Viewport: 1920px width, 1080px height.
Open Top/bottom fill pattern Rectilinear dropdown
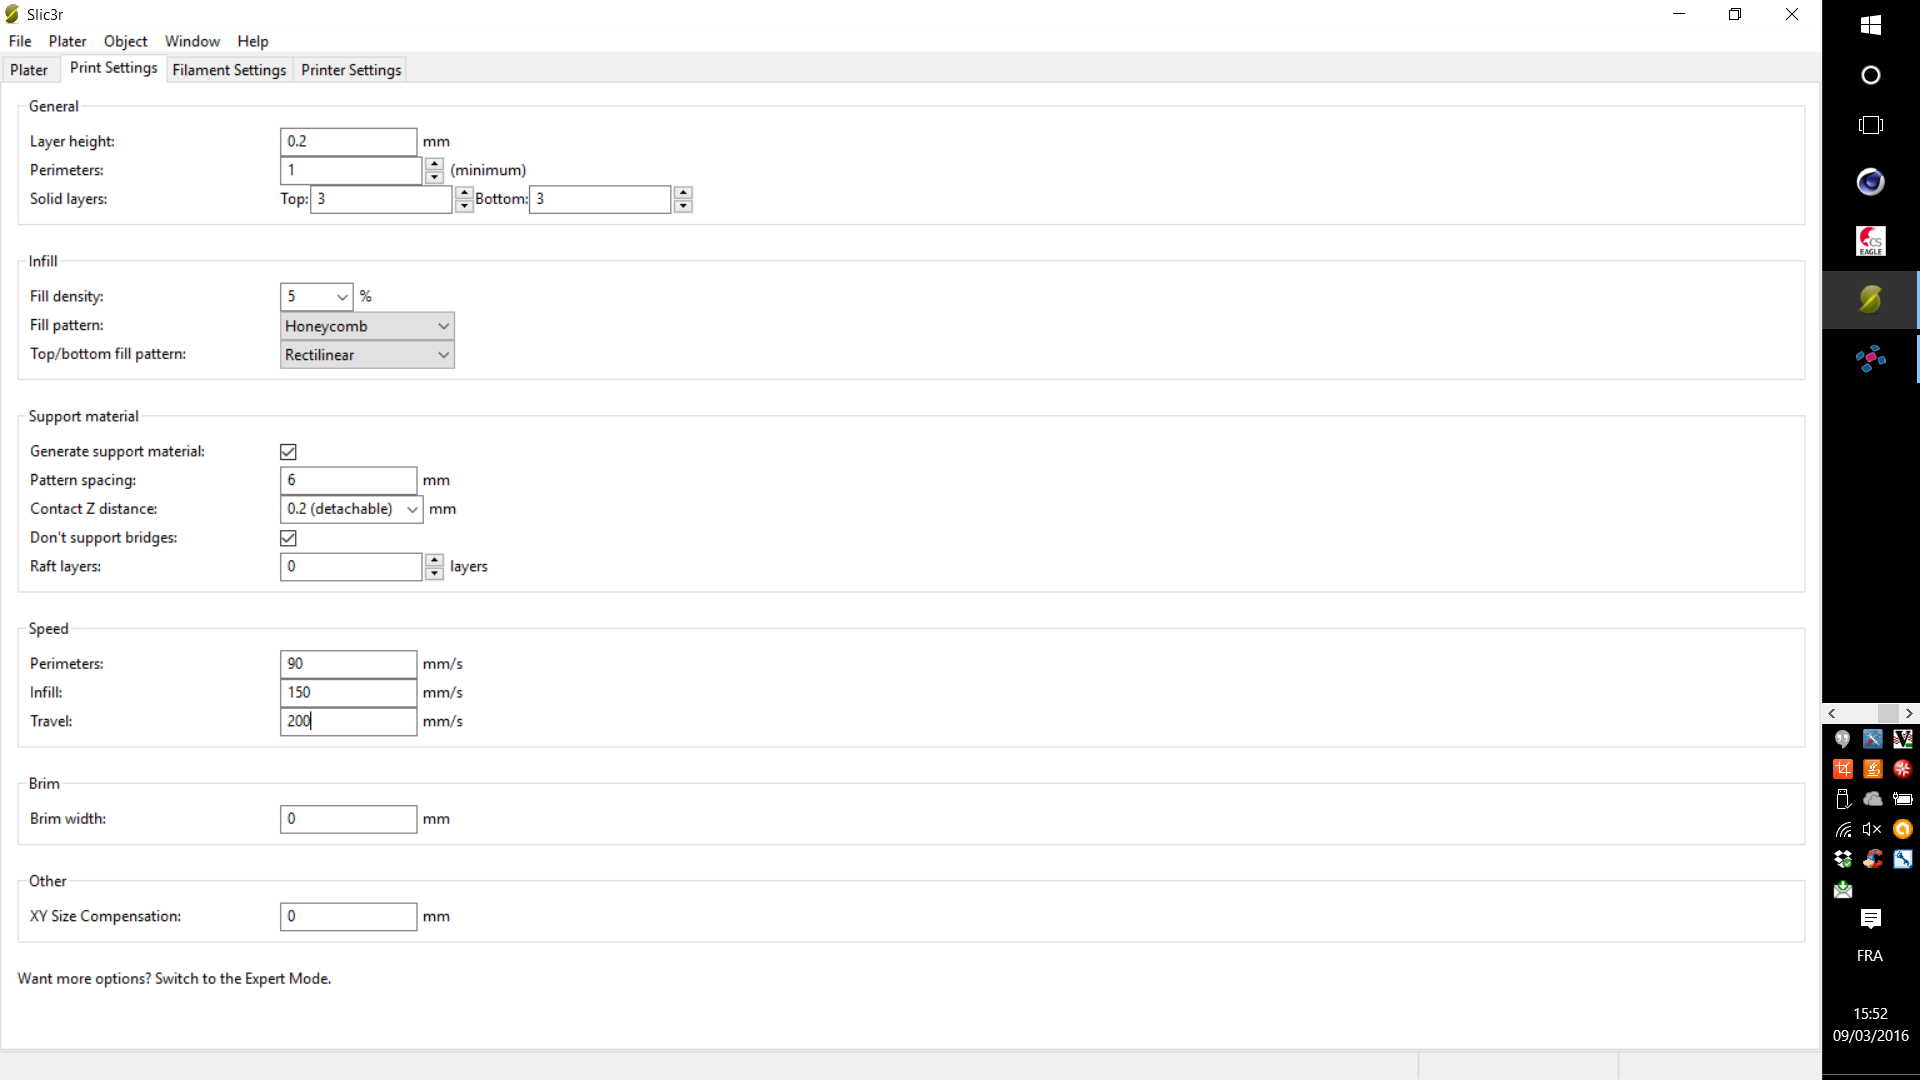[x=367, y=355]
